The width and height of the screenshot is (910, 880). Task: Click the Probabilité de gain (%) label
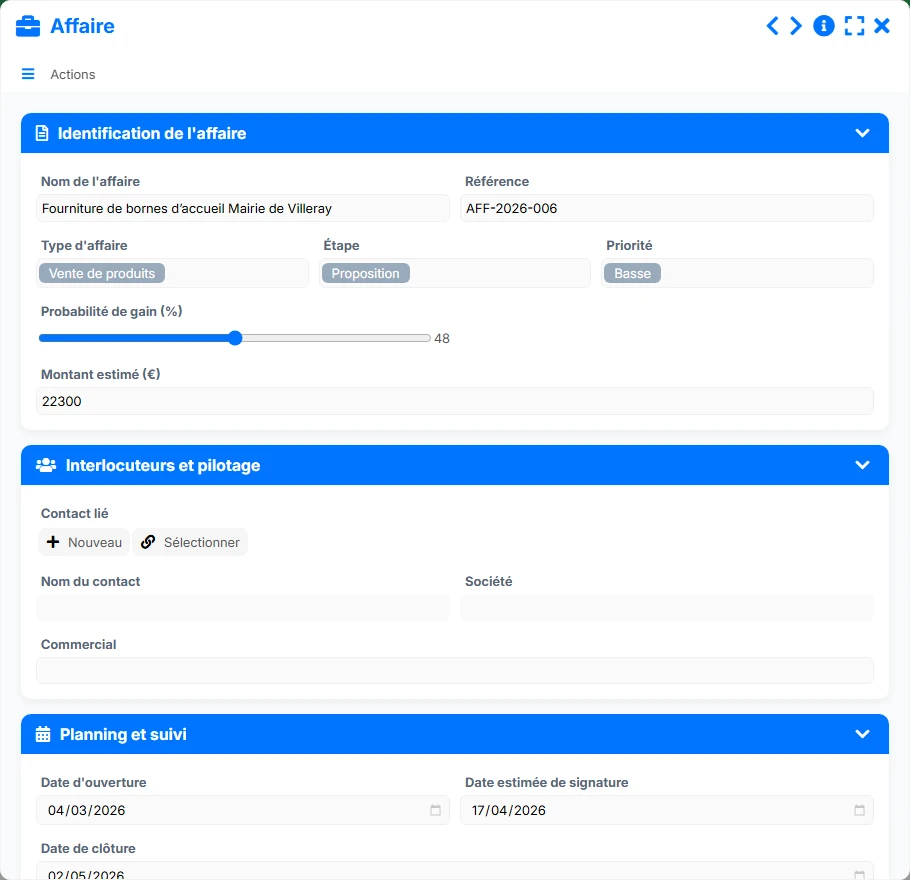click(x=111, y=312)
